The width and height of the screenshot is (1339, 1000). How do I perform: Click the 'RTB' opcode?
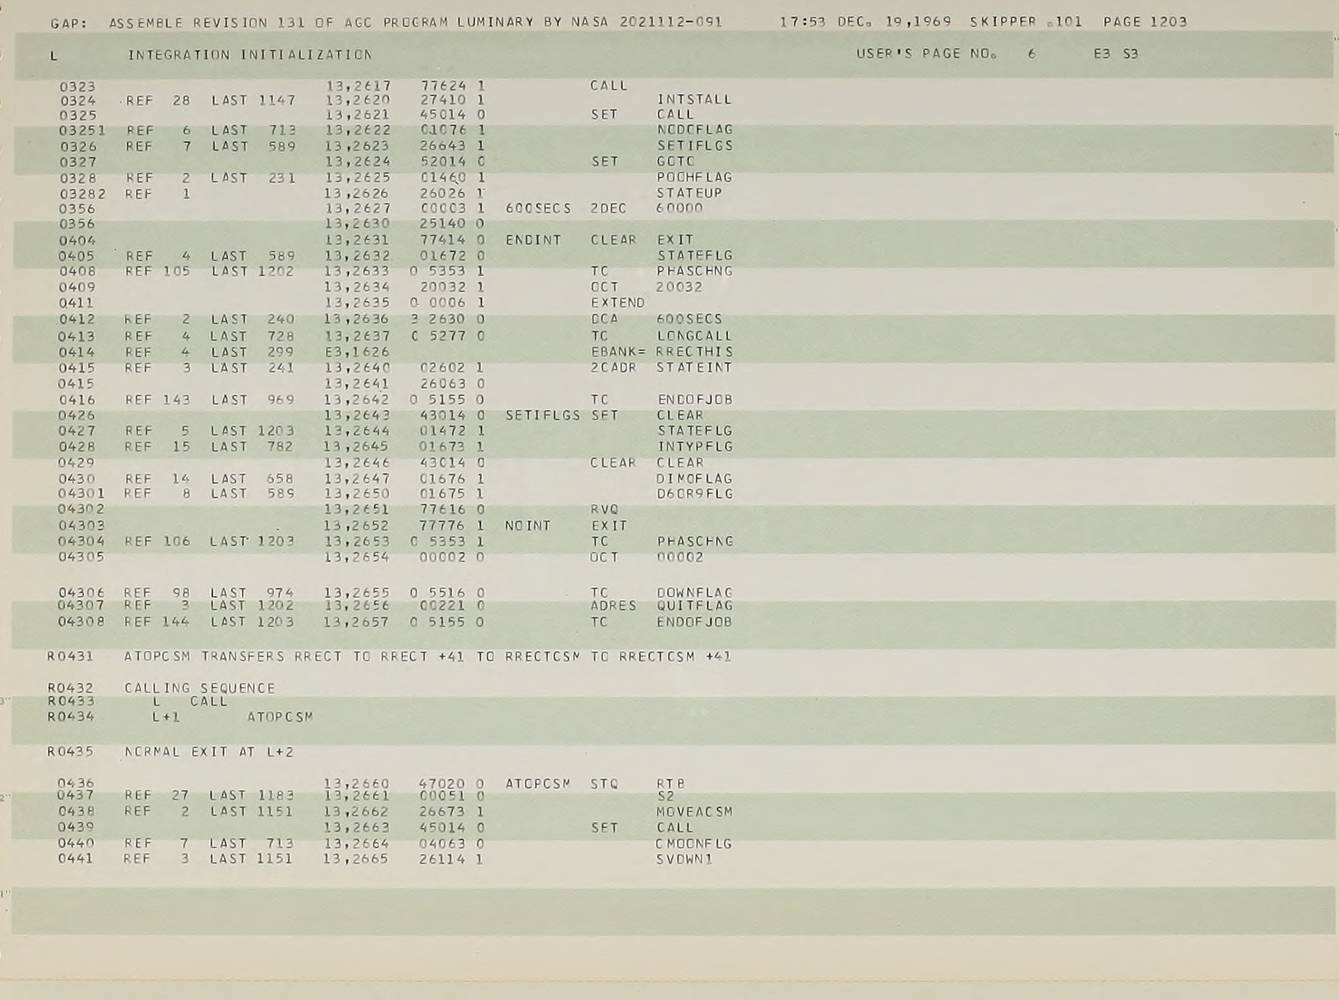coord(671,784)
